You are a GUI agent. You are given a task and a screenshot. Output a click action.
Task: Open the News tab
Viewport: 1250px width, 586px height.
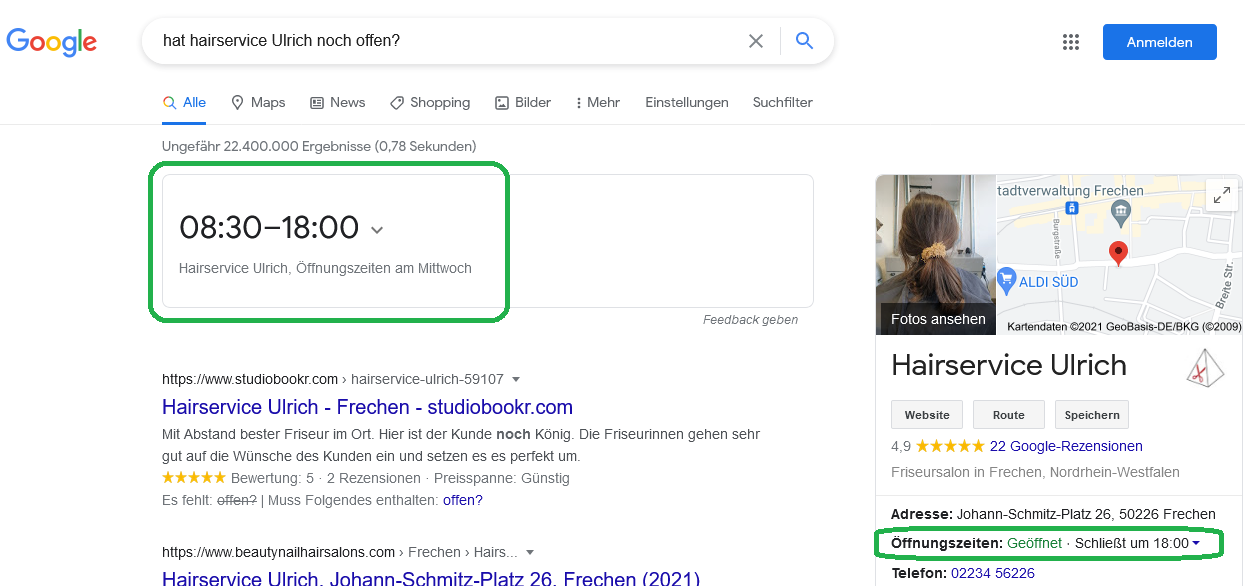337,102
